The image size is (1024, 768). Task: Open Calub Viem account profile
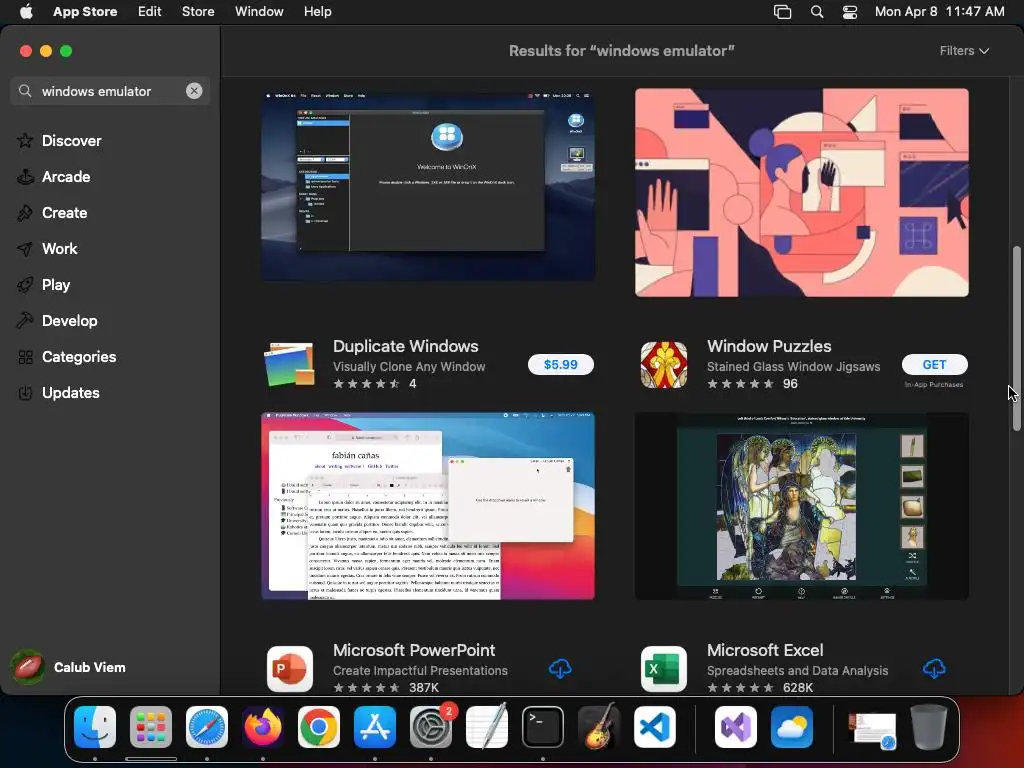(x=69, y=667)
